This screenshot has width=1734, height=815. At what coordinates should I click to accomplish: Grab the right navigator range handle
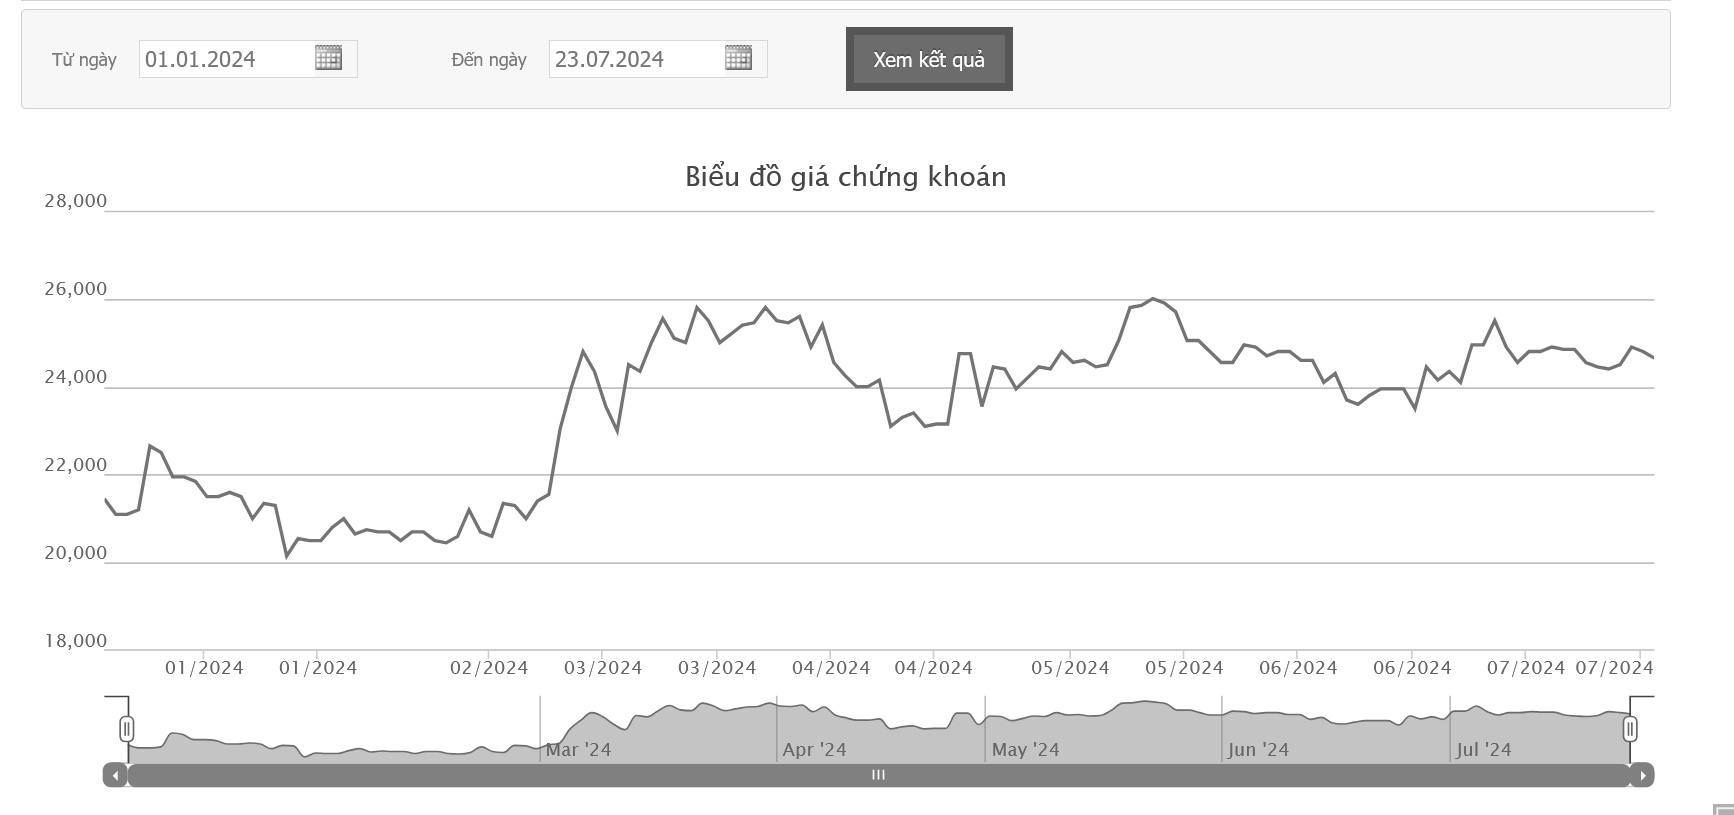(x=1630, y=729)
